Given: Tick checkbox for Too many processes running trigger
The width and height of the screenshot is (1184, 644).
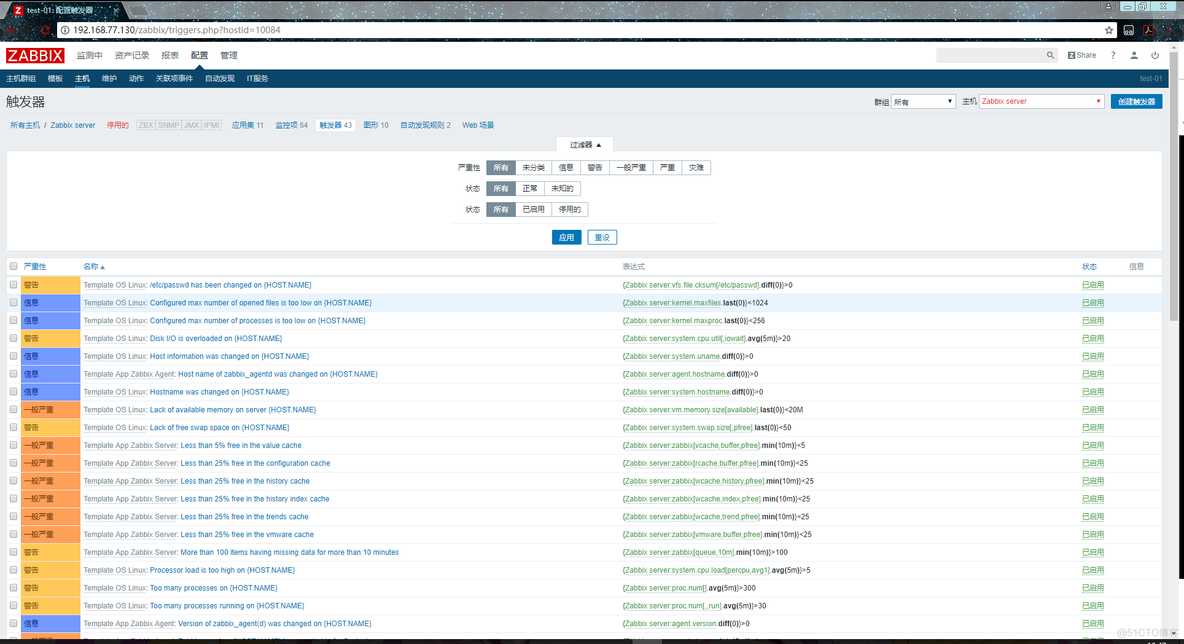Looking at the screenshot, I should coord(14,605).
